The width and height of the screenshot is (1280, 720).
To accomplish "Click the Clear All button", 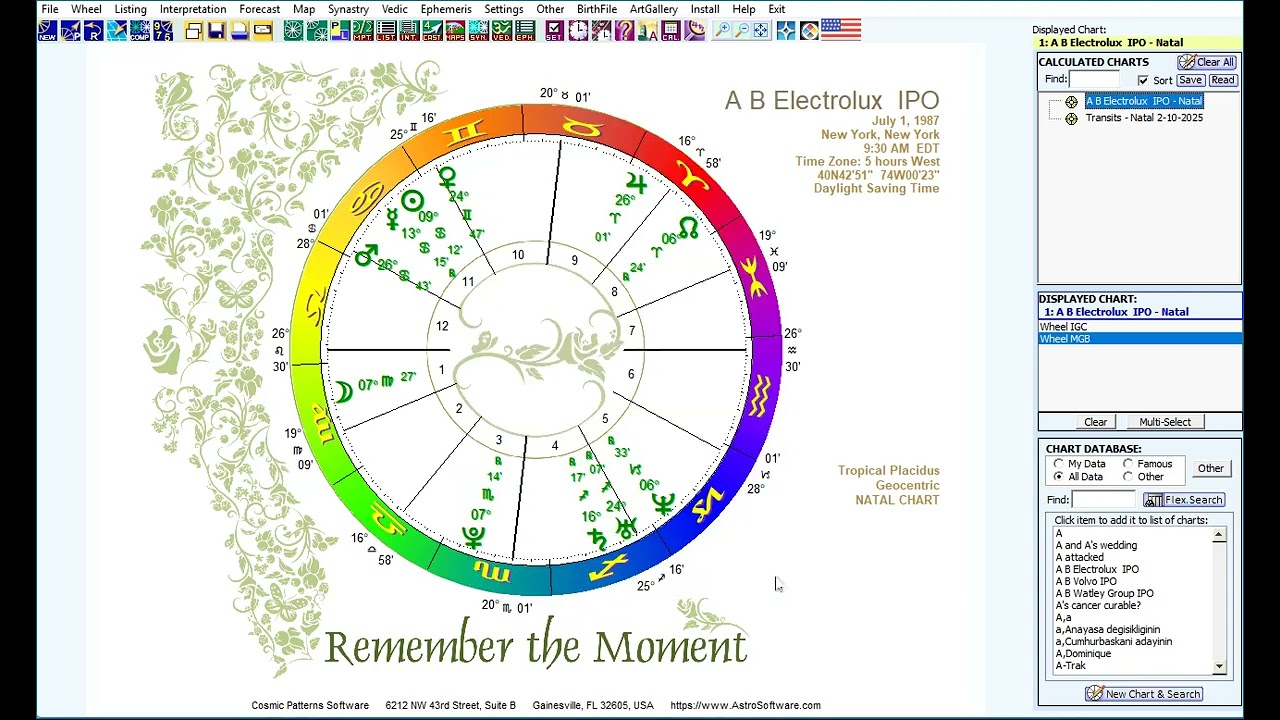I will 1207,62.
